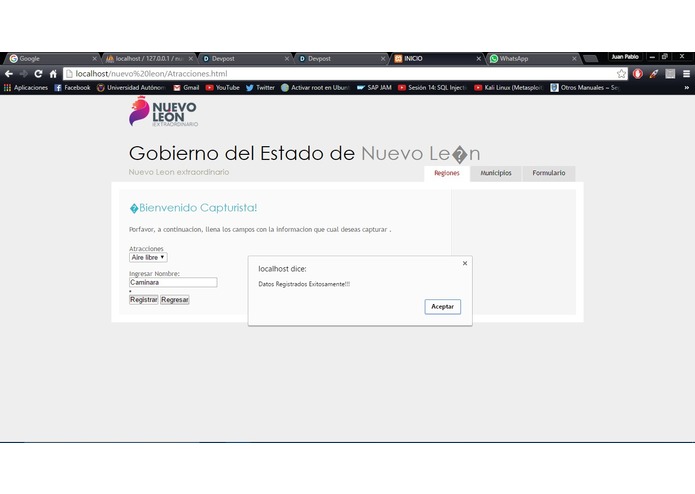Open the Facebook bookmark

pos(72,88)
